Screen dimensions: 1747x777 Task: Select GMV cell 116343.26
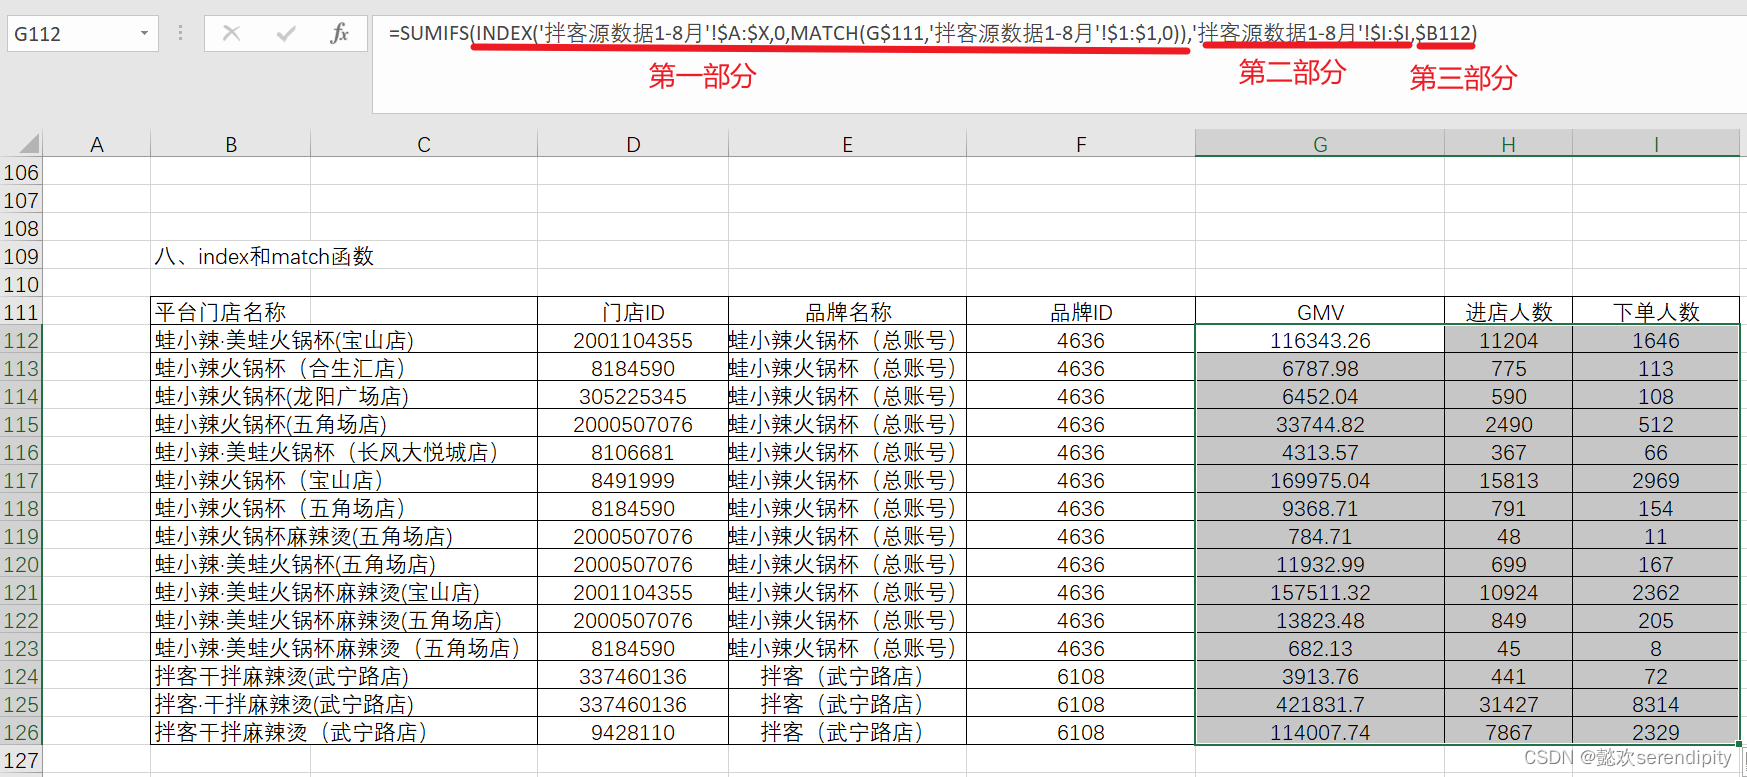tap(1320, 340)
